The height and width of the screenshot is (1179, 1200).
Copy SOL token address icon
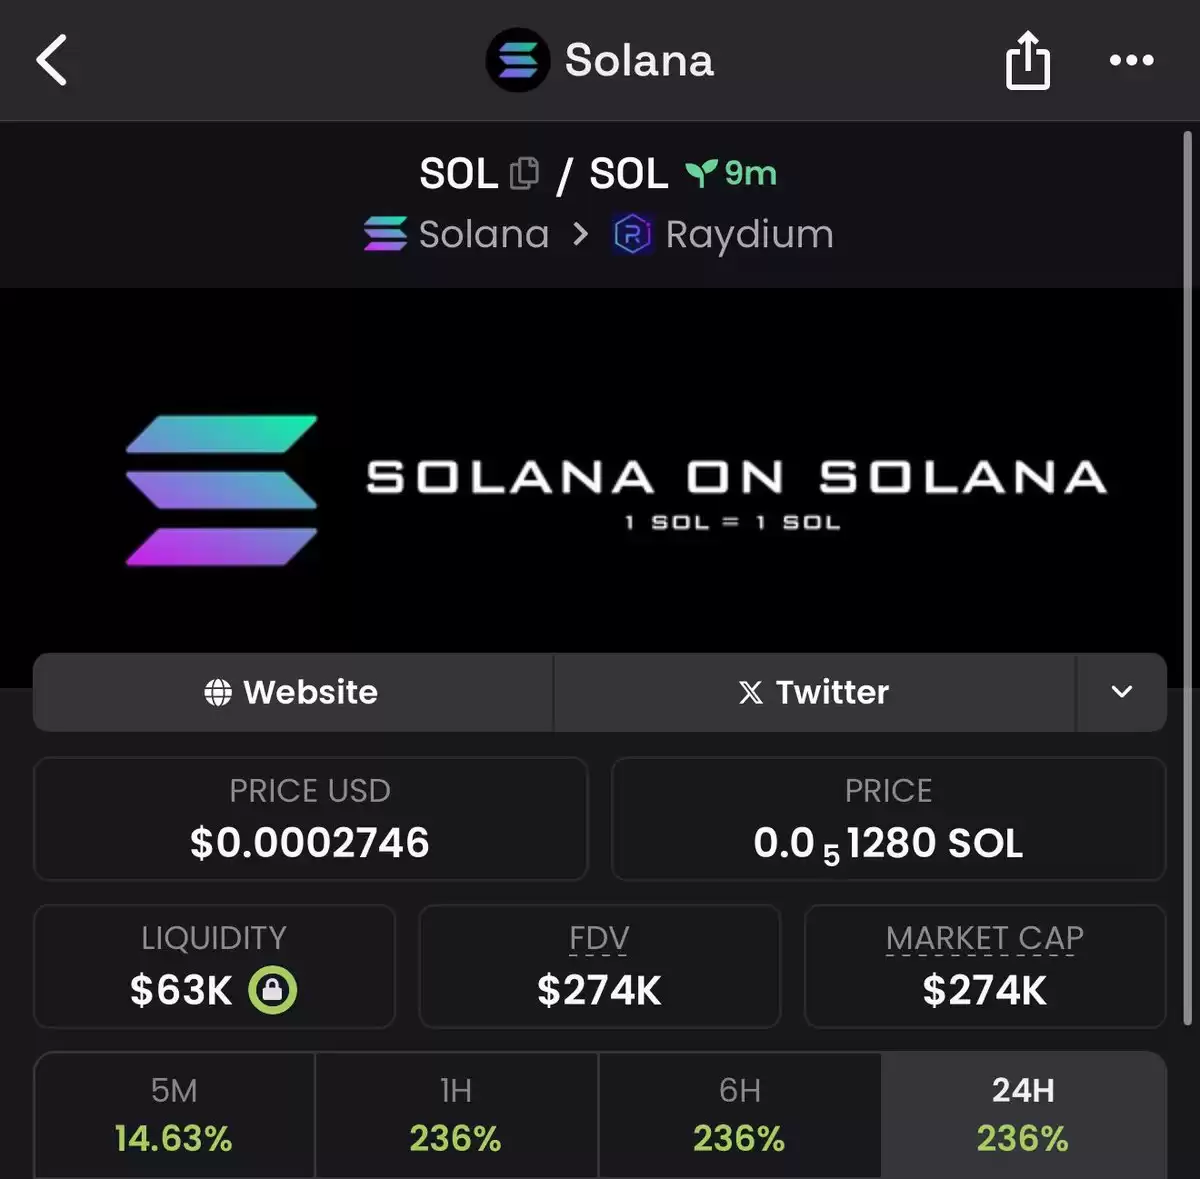coord(524,174)
